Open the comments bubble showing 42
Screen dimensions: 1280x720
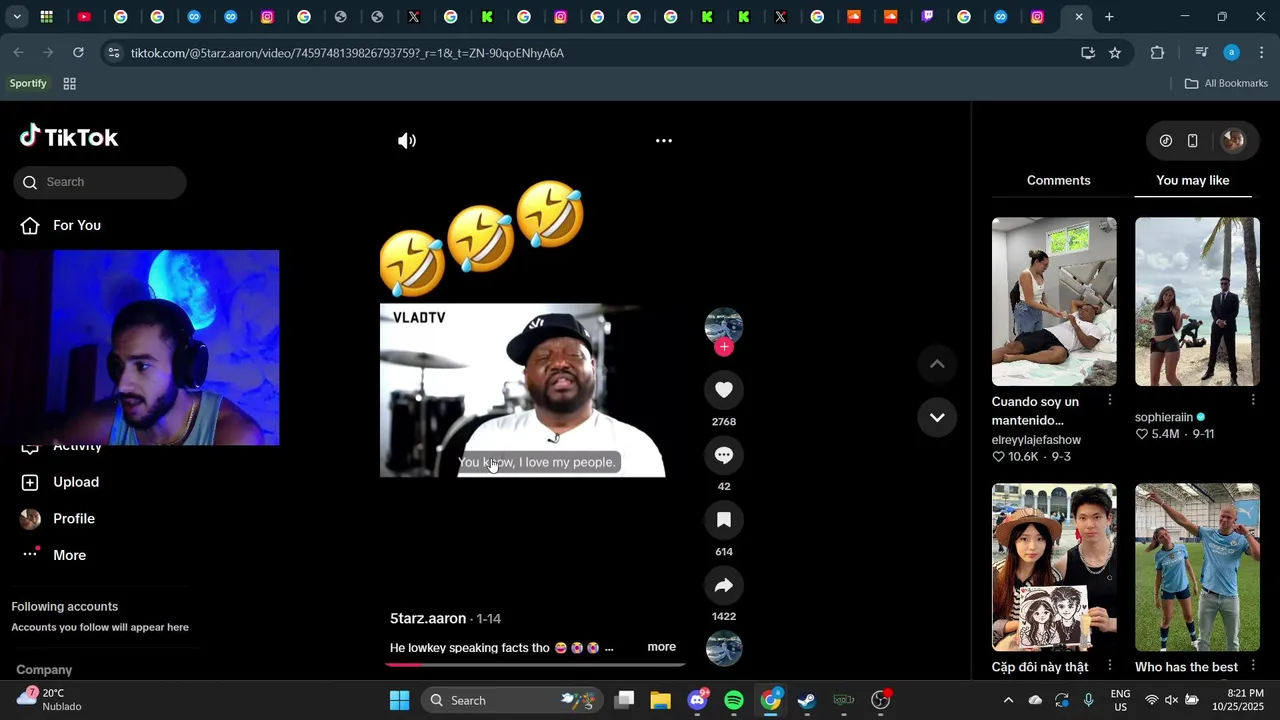click(724, 455)
